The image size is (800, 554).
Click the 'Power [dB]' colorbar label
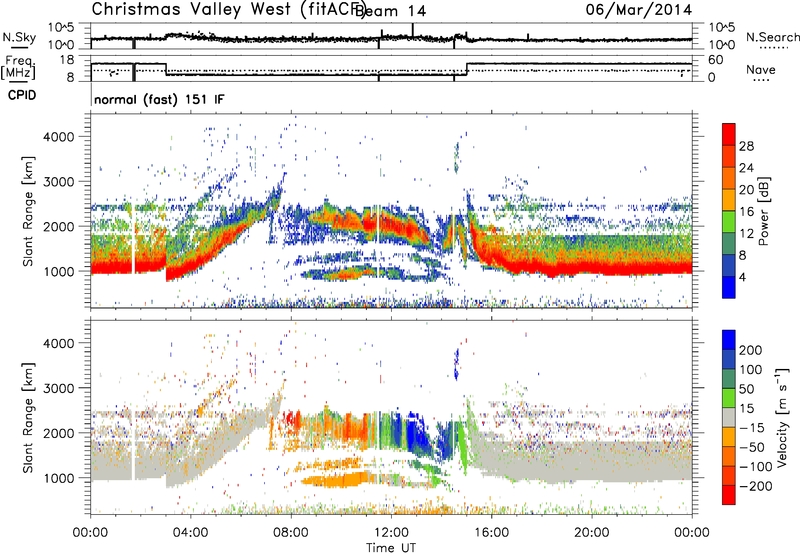click(x=763, y=211)
